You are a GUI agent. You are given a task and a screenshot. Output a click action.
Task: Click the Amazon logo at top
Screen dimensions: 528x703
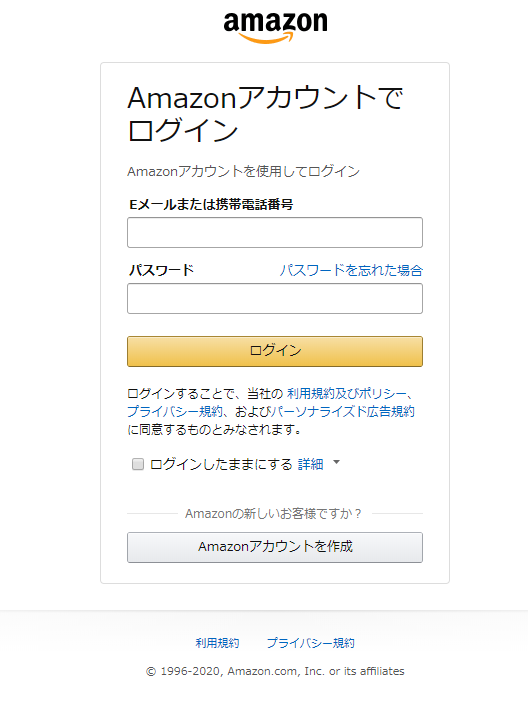(x=275, y=27)
